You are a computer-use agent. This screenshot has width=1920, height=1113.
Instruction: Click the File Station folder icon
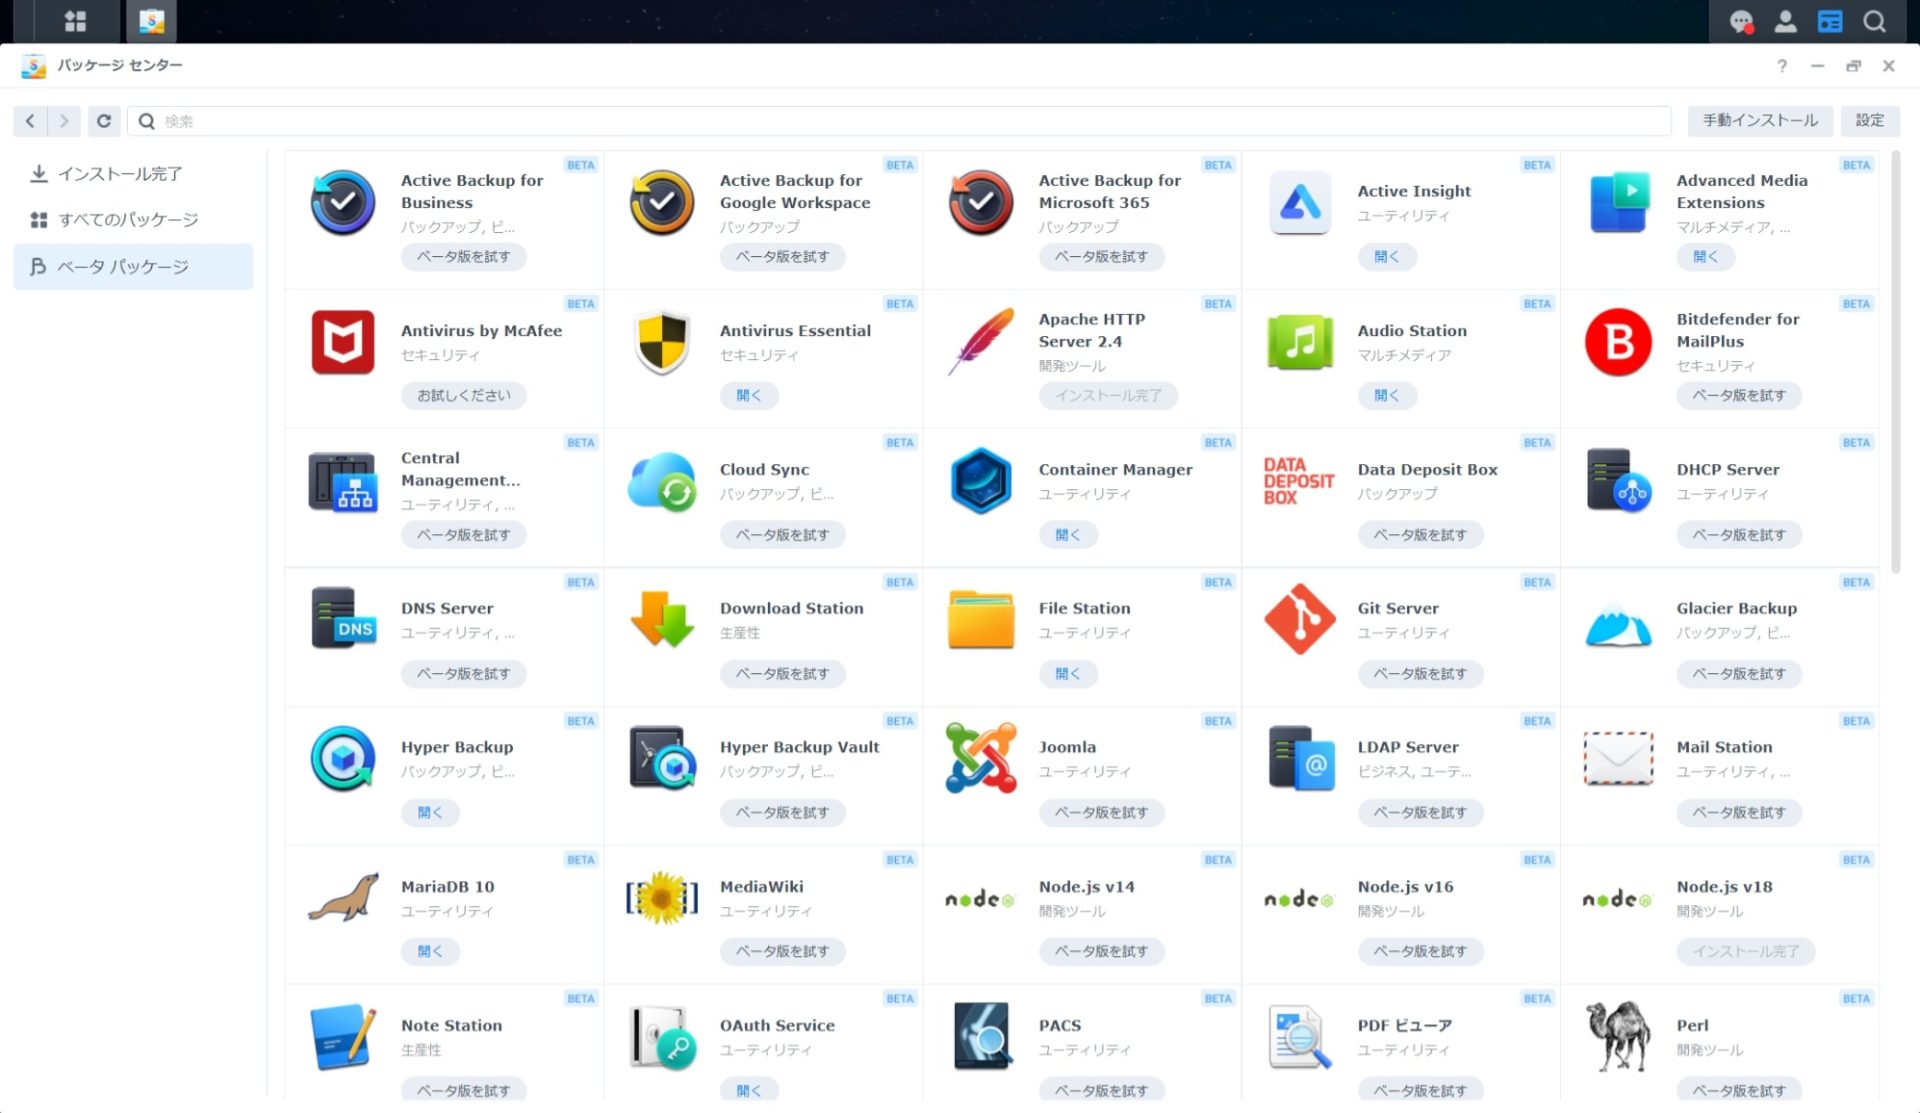click(980, 619)
